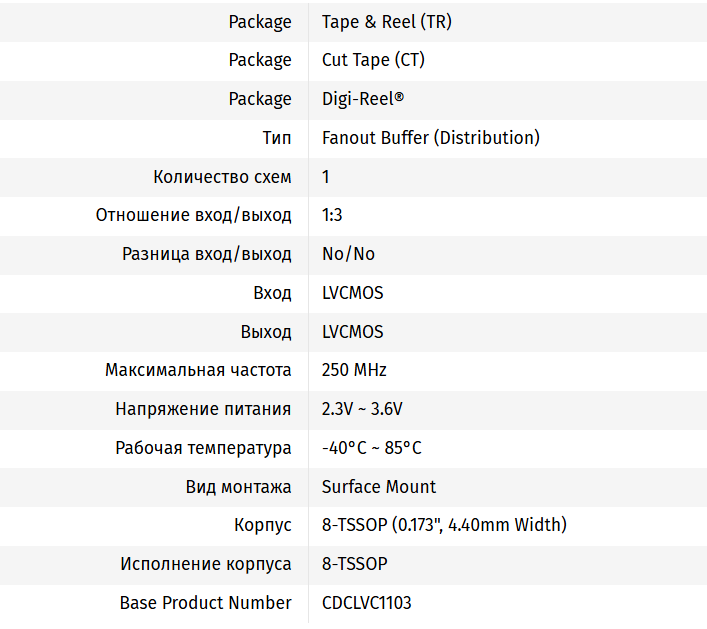Click the -40°C ~ 85°C temperature value
This screenshot has height=629, width=707.
click(371, 448)
